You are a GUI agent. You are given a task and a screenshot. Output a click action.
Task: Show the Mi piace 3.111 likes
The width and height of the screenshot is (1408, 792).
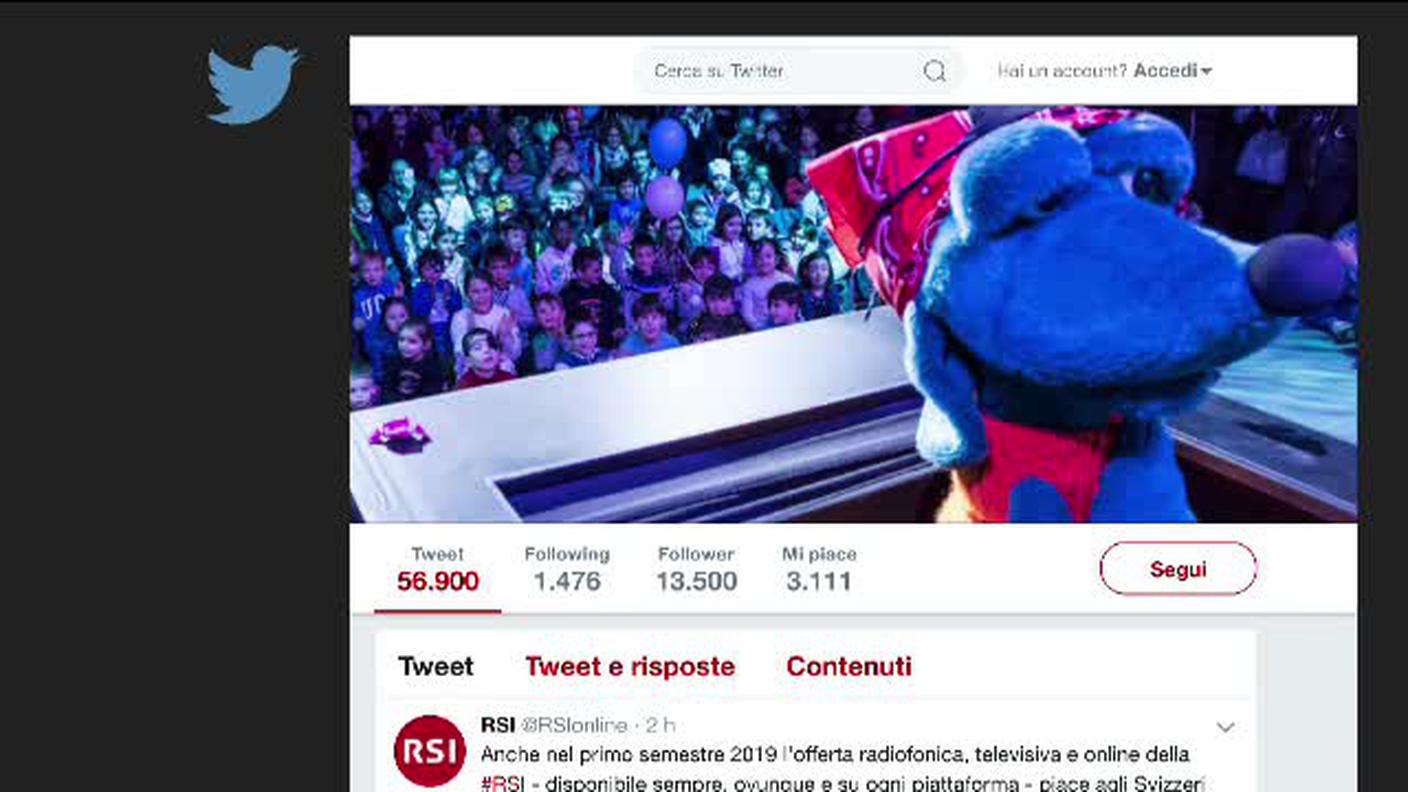819,569
